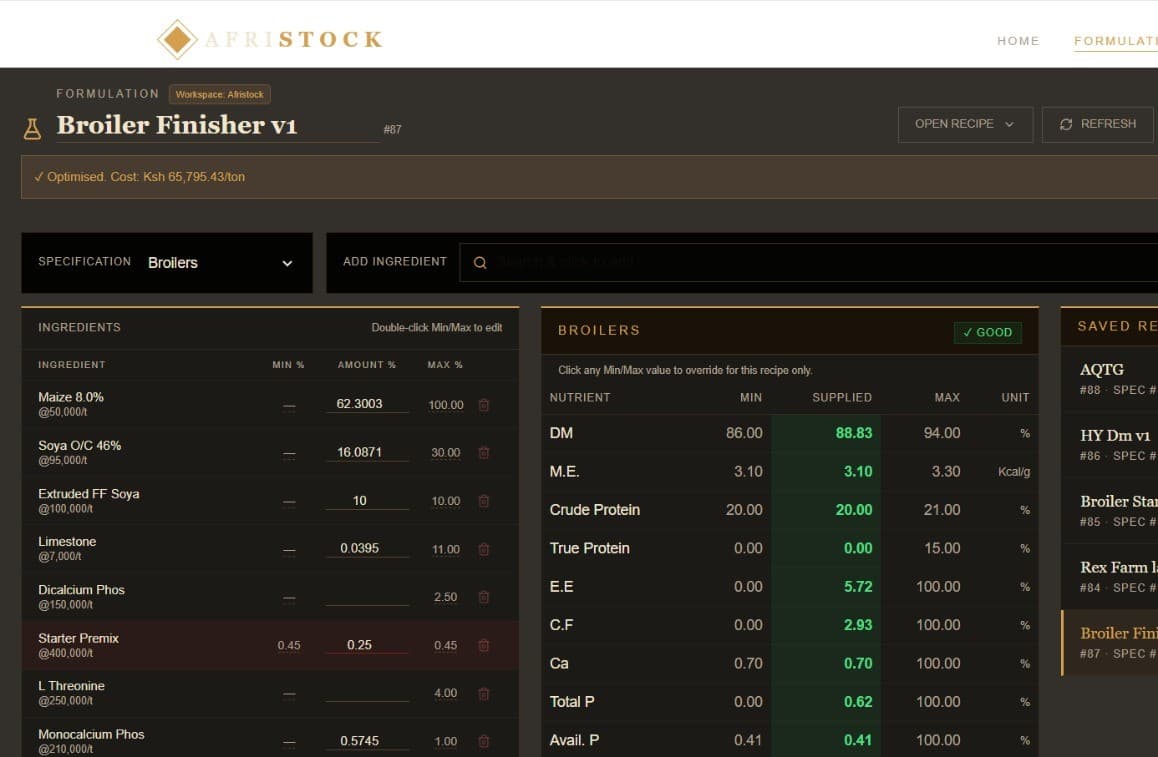1158x757 pixels.
Task: Click the Optimised cost status message
Action: 140,177
